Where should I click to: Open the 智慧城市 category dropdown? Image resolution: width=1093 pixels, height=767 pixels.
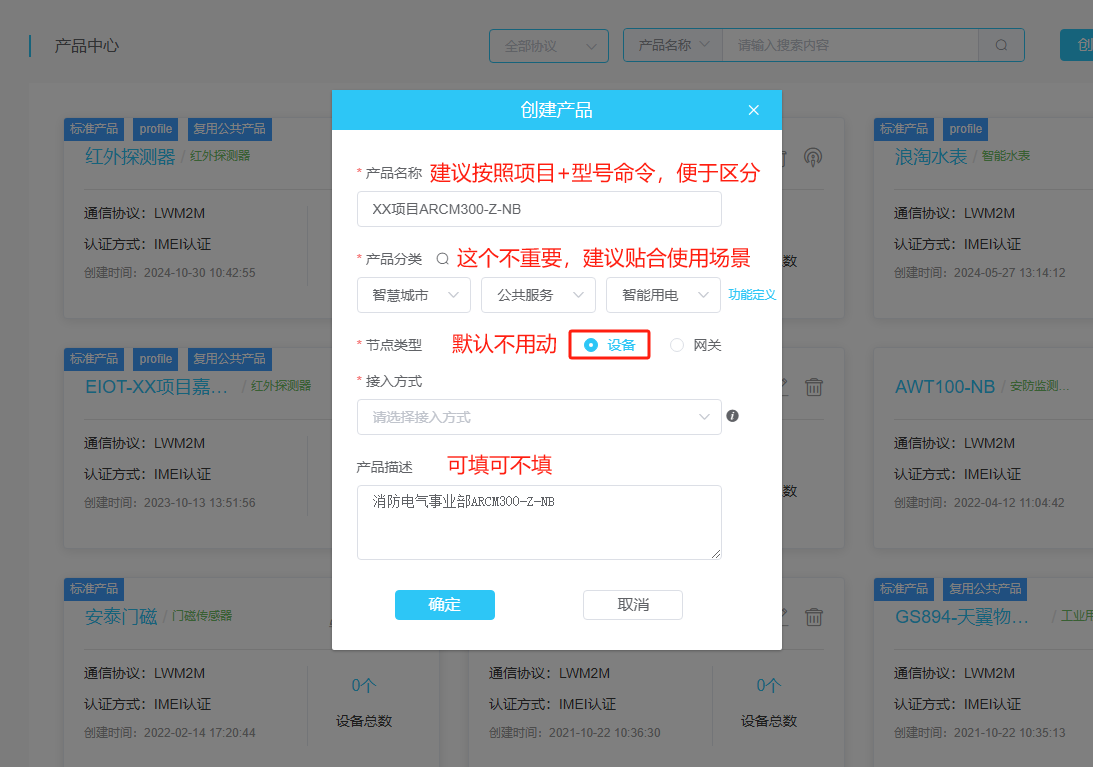coord(413,295)
